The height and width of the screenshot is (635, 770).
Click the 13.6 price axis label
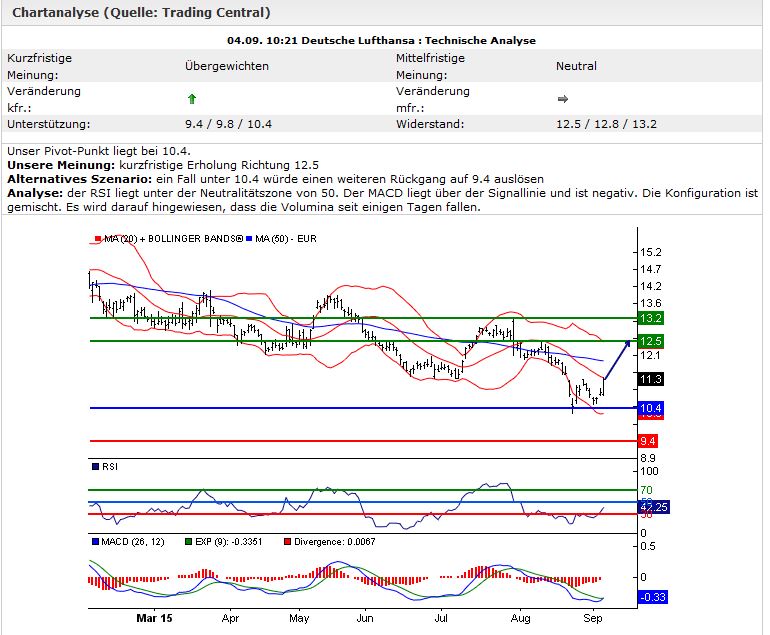pyautogui.click(x=651, y=303)
